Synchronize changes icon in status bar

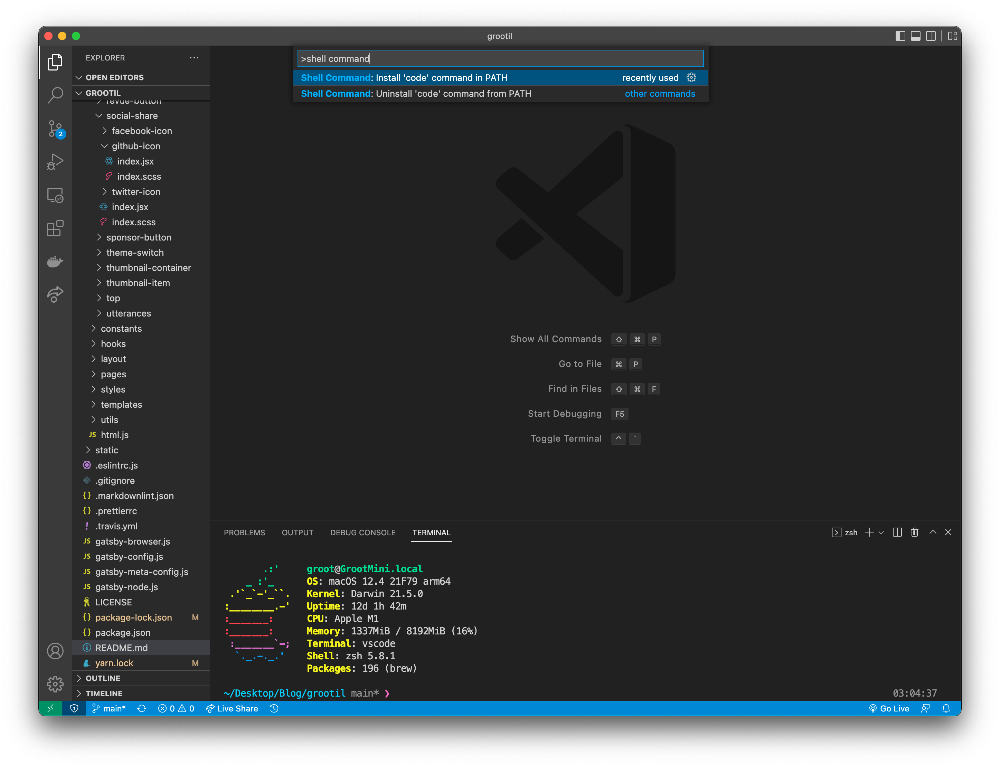click(x=142, y=708)
